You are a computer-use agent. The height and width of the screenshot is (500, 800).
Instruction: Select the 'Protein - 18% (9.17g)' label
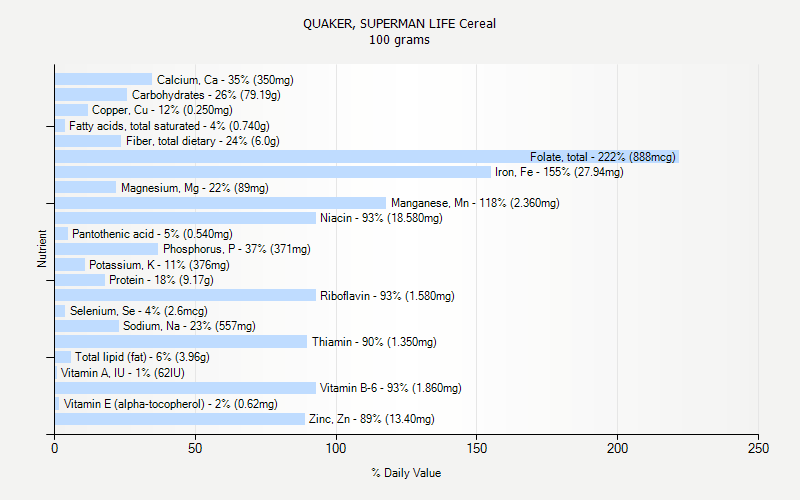click(161, 280)
